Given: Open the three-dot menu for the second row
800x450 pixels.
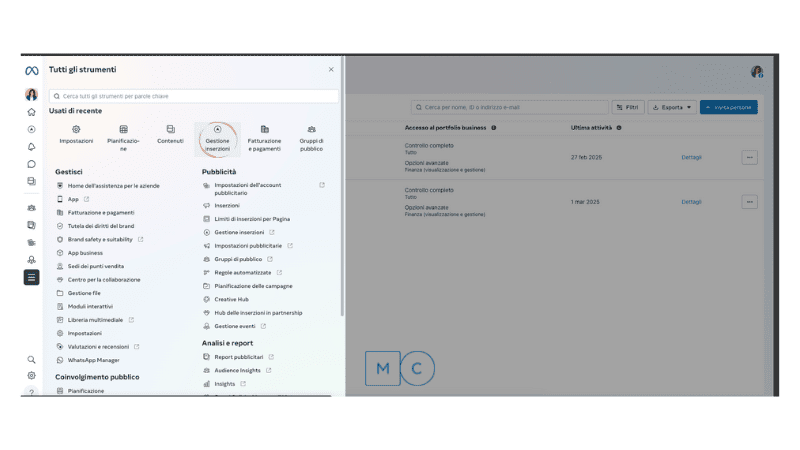Looking at the screenshot, I should pos(749,202).
